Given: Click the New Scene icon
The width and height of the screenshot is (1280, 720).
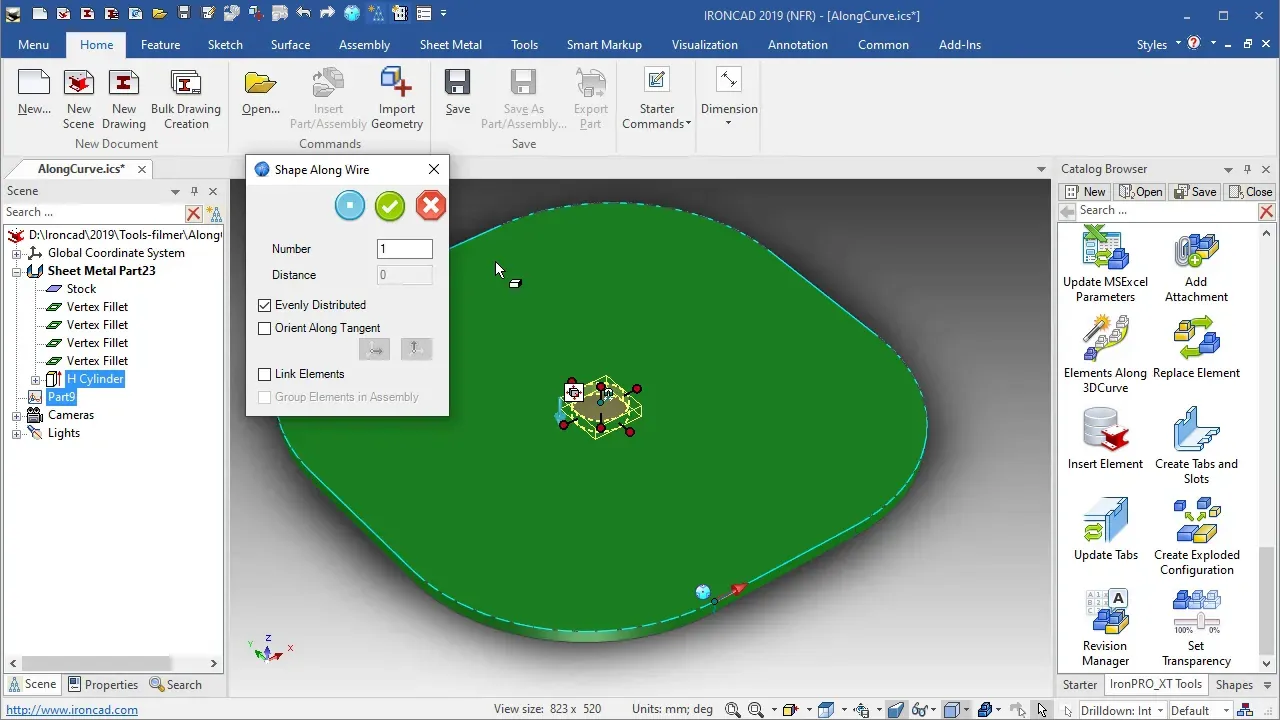Looking at the screenshot, I should [79, 83].
